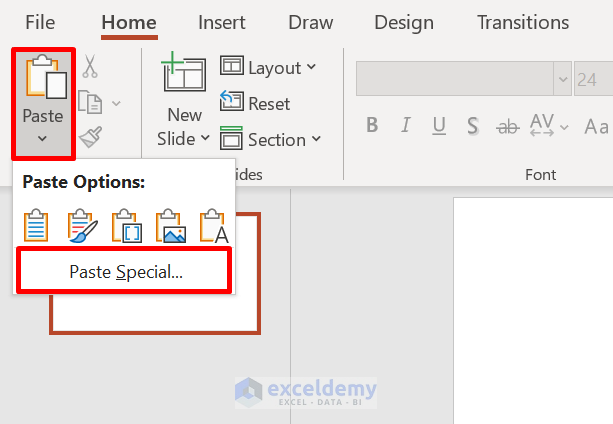
Task: Click the Reset slide button
Action: pyautogui.click(x=256, y=103)
